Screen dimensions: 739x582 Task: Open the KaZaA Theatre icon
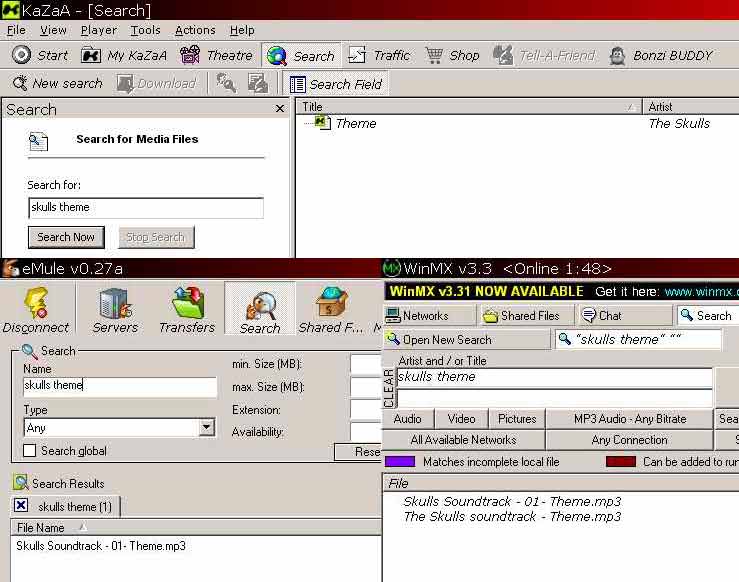click(190, 55)
